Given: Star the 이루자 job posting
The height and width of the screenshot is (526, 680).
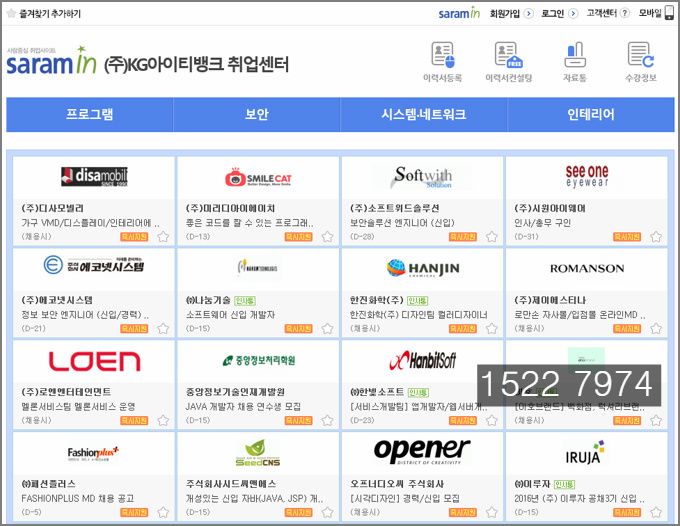Looking at the screenshot, I should [x=656, y=513].
